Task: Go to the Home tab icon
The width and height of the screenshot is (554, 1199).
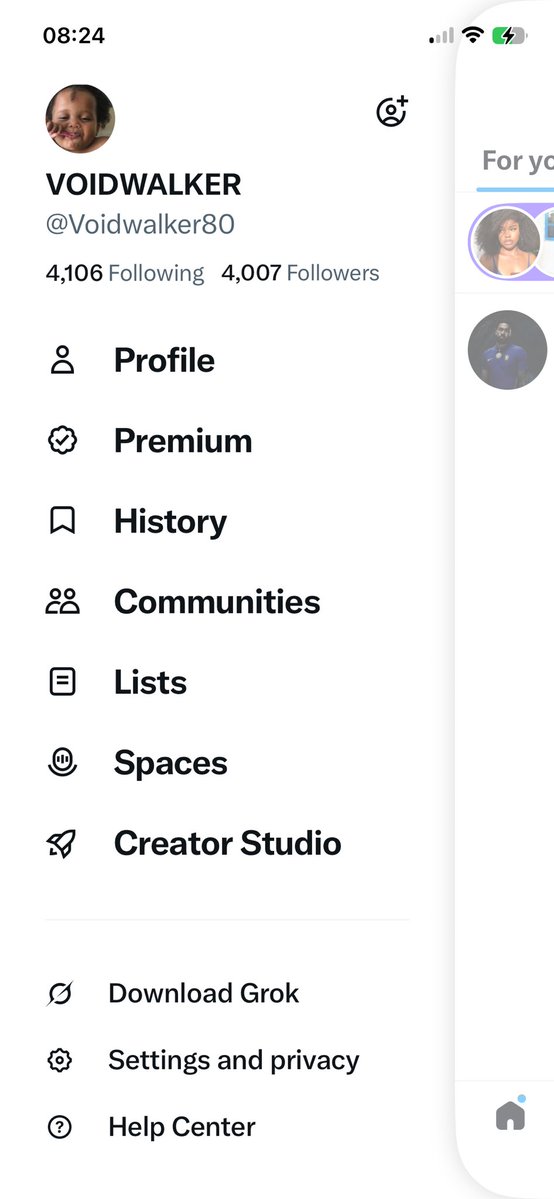Action: tap(510, 1113)
